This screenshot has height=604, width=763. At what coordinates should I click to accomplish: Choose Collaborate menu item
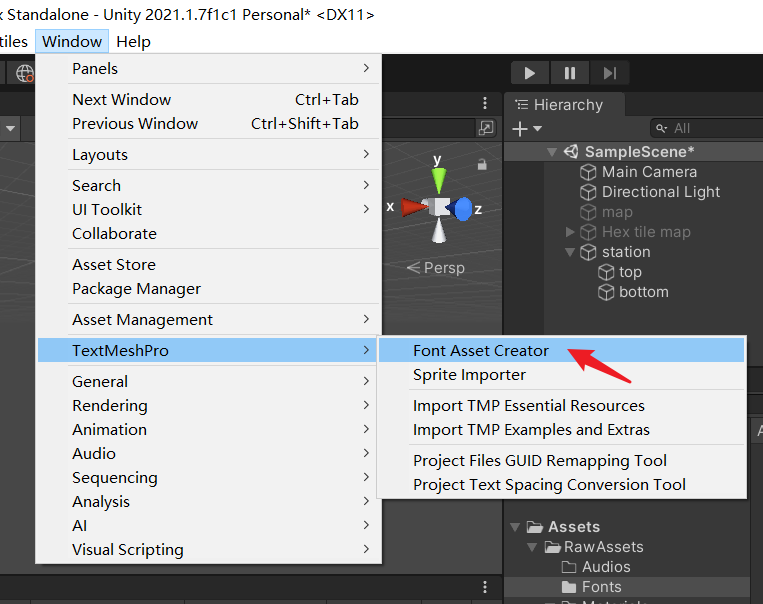(x=209, y=234)
